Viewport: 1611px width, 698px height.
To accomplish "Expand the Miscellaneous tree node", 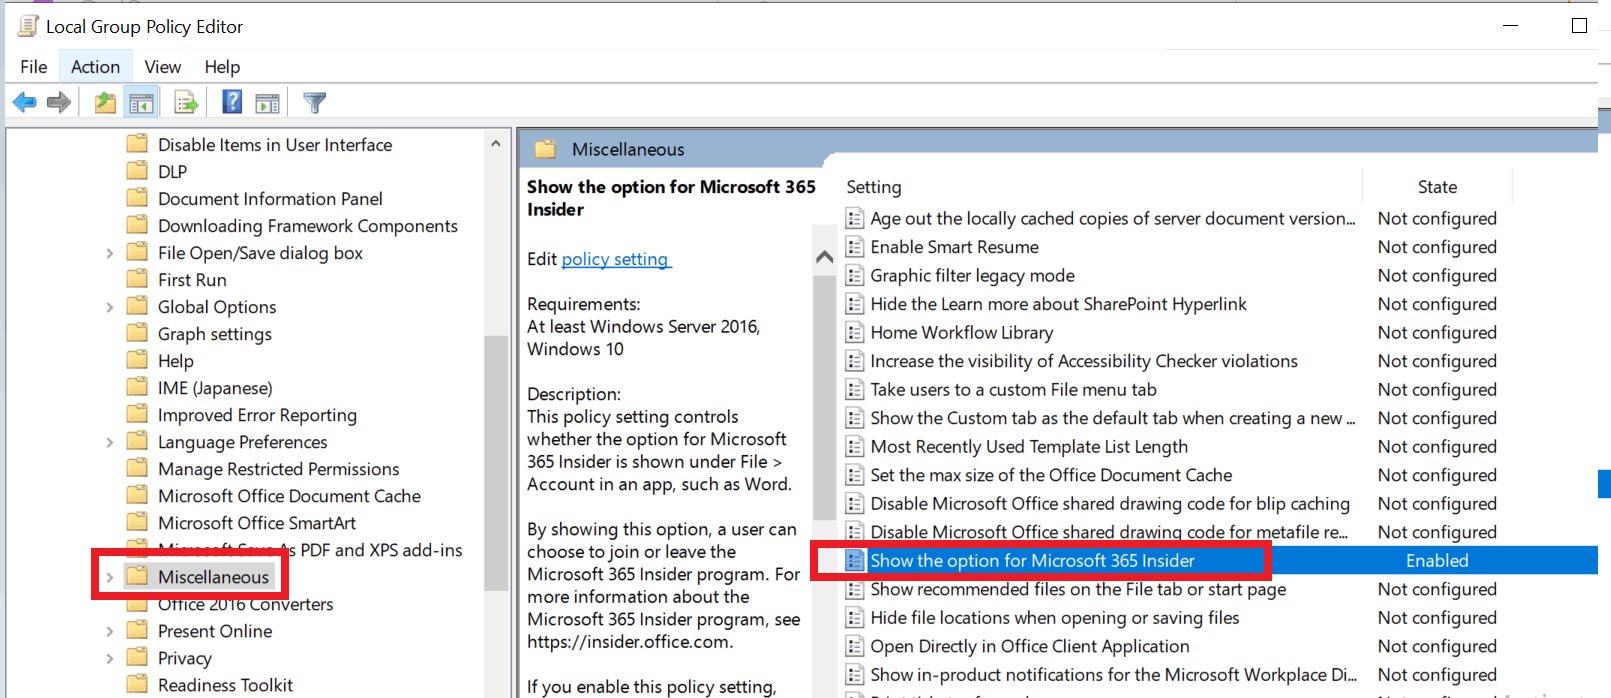I will point(110,577).
